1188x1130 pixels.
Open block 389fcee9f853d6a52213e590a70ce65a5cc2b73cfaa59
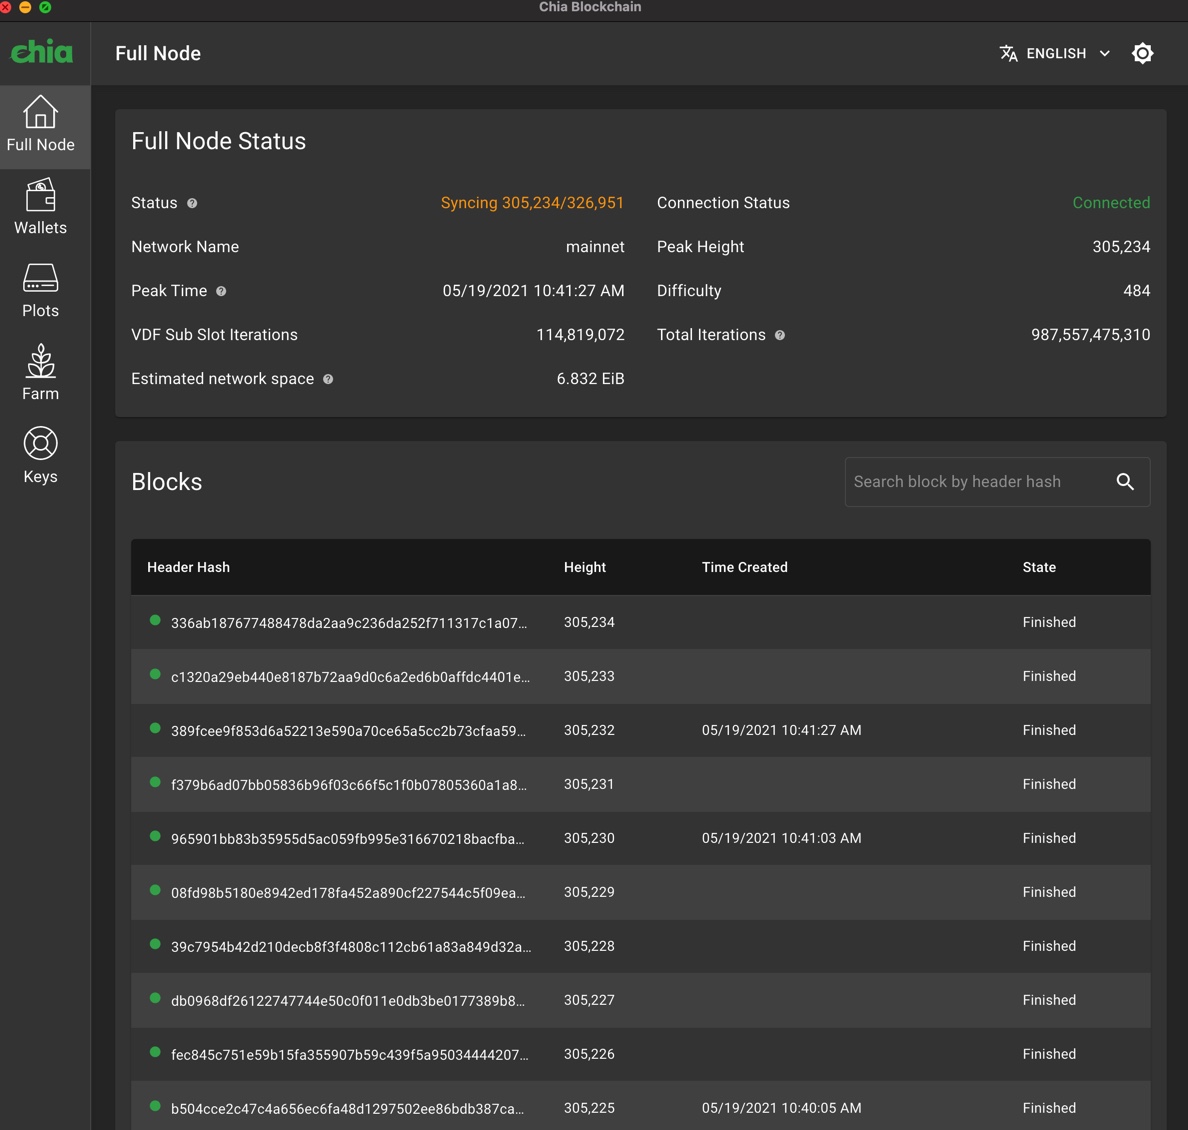348,731
